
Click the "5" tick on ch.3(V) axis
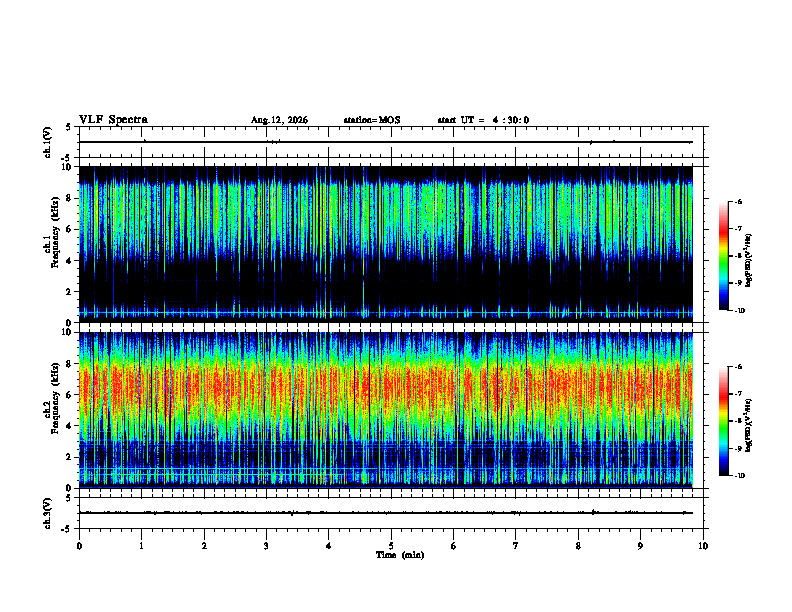[x=68, y=498]
